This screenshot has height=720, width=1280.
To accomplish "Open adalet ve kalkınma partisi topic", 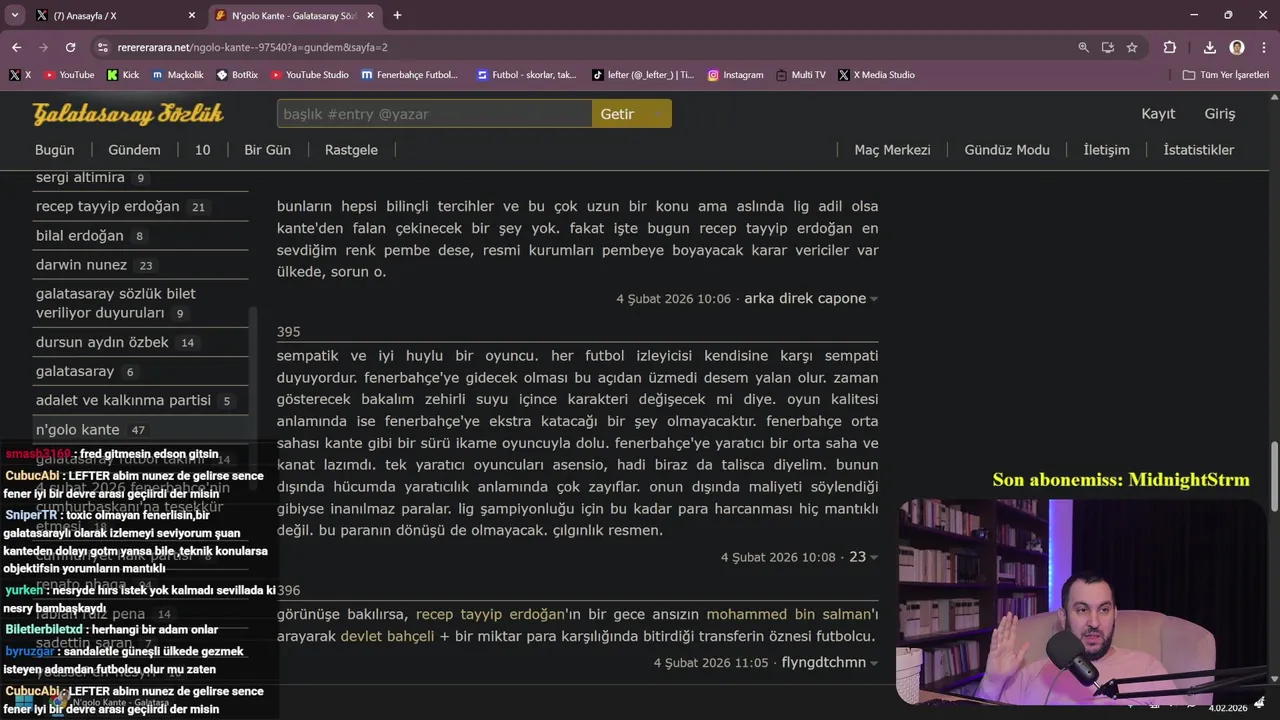I will 123,400.
